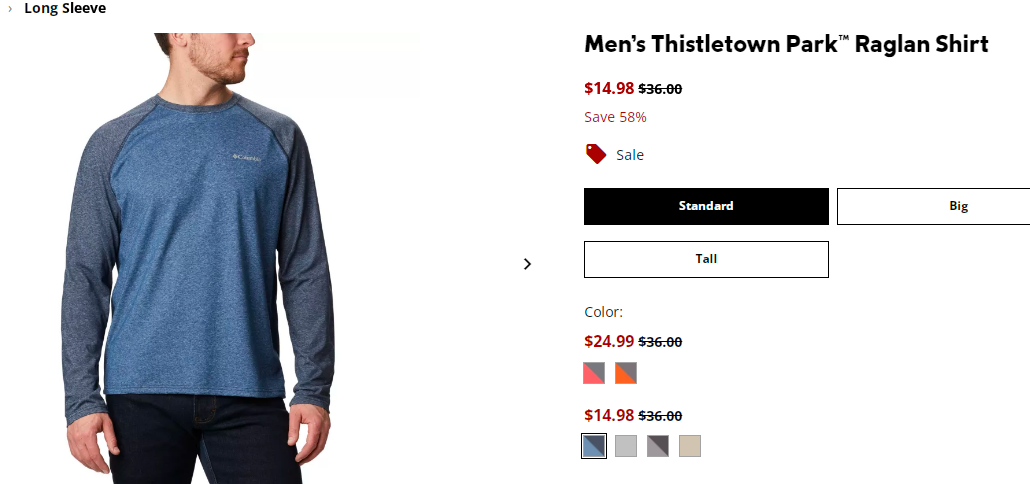The image size is (1030, 484).
Task: Switch to the Tall fit option
Action: (706, 259)
